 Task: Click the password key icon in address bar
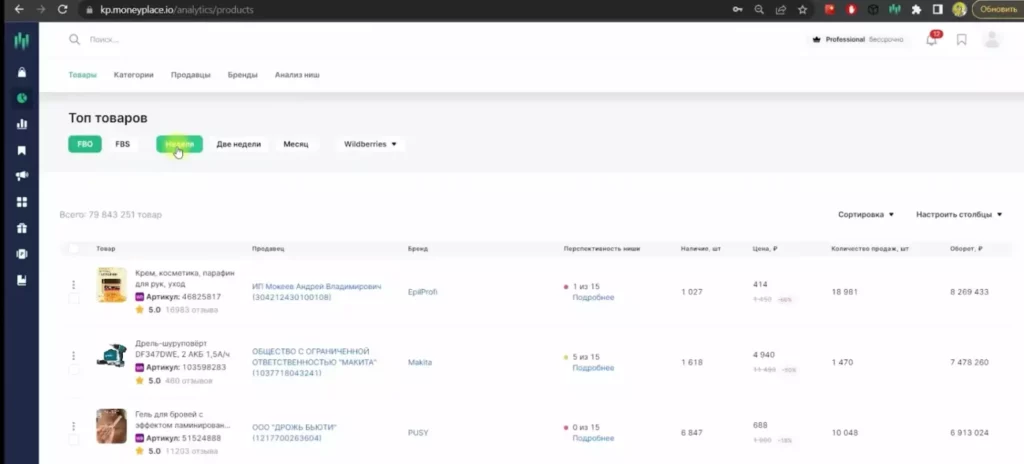(737, 10)
